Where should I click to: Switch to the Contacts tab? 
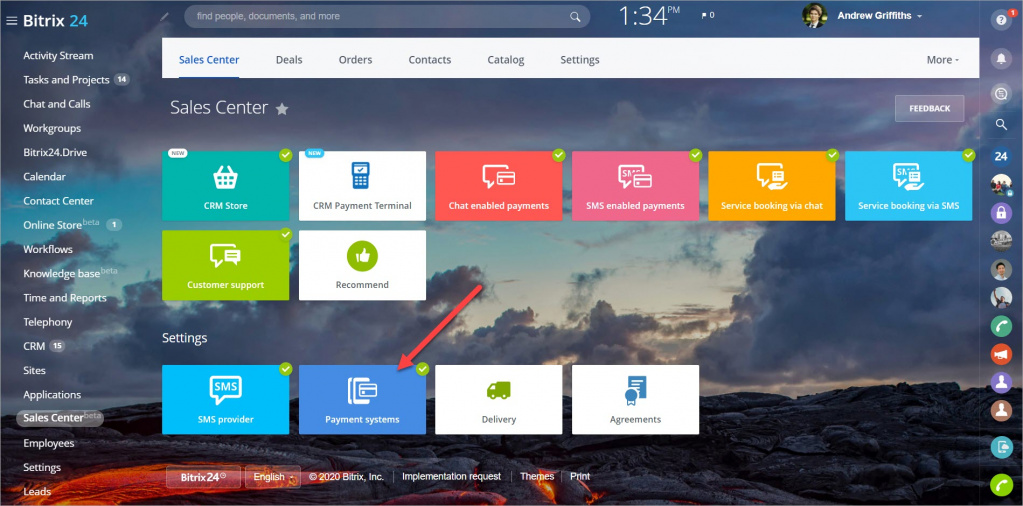430,60
